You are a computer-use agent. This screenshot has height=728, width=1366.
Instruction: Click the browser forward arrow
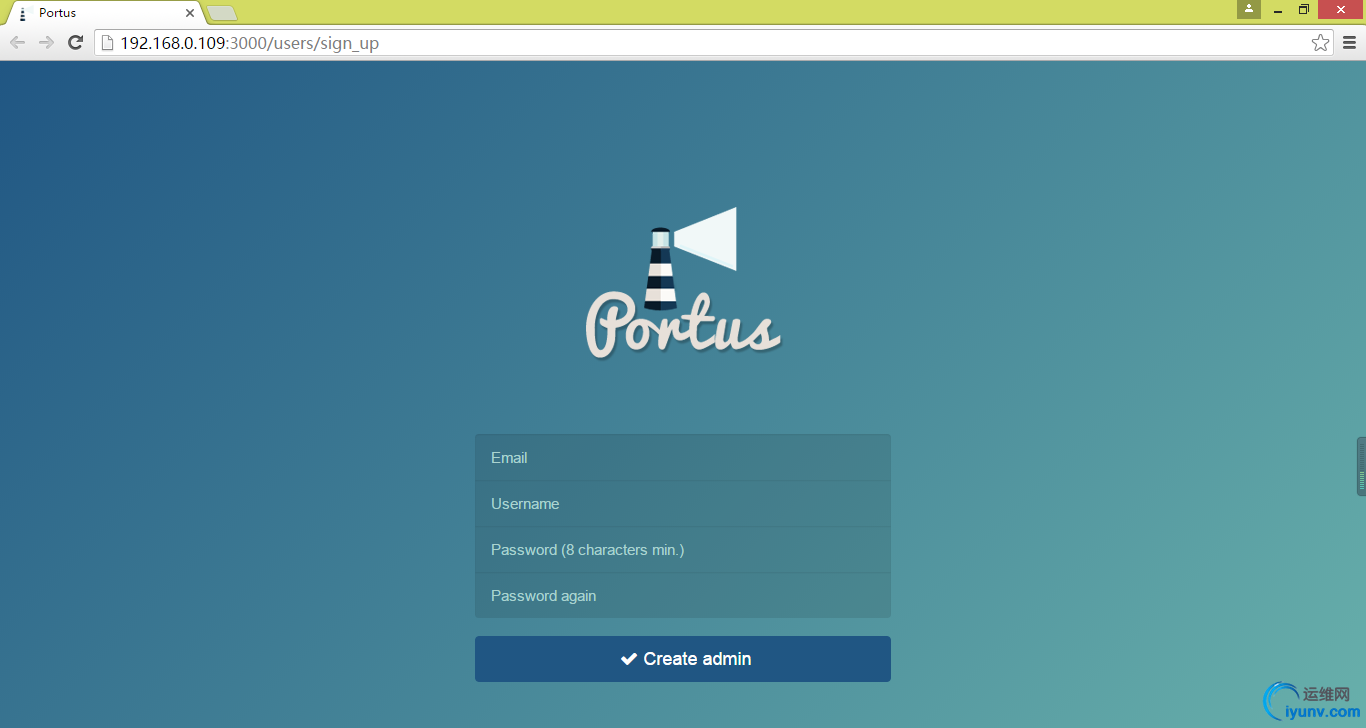pyautogui.click(x=46, y=43)
